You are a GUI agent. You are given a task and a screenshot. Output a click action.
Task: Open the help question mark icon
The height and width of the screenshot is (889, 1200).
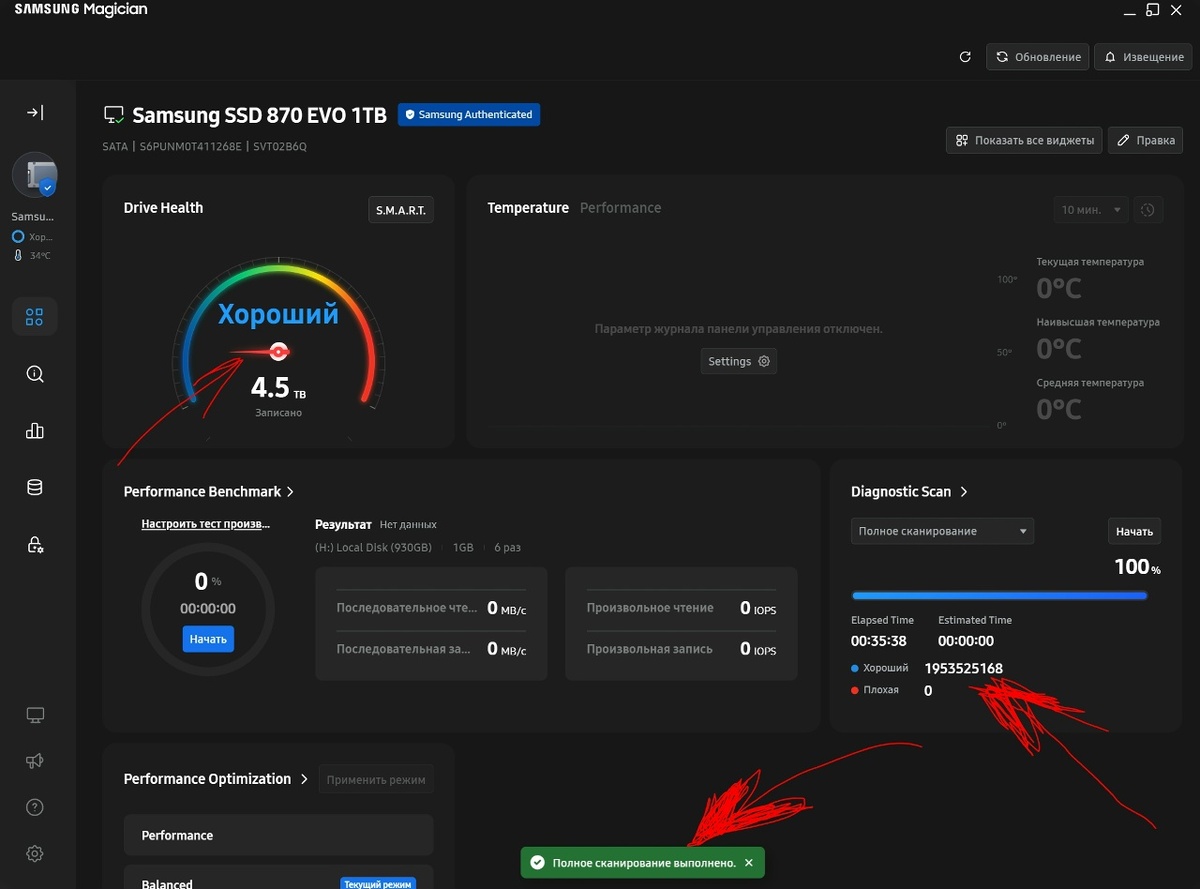click(35, 808)
